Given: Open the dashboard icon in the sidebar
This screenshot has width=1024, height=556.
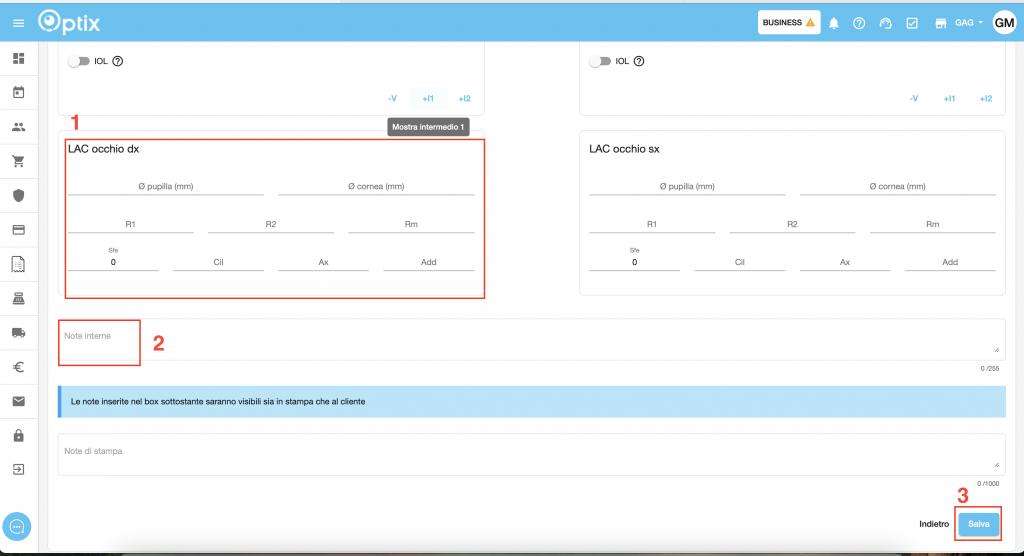Looking at the screenshot, I should (18, 59).
